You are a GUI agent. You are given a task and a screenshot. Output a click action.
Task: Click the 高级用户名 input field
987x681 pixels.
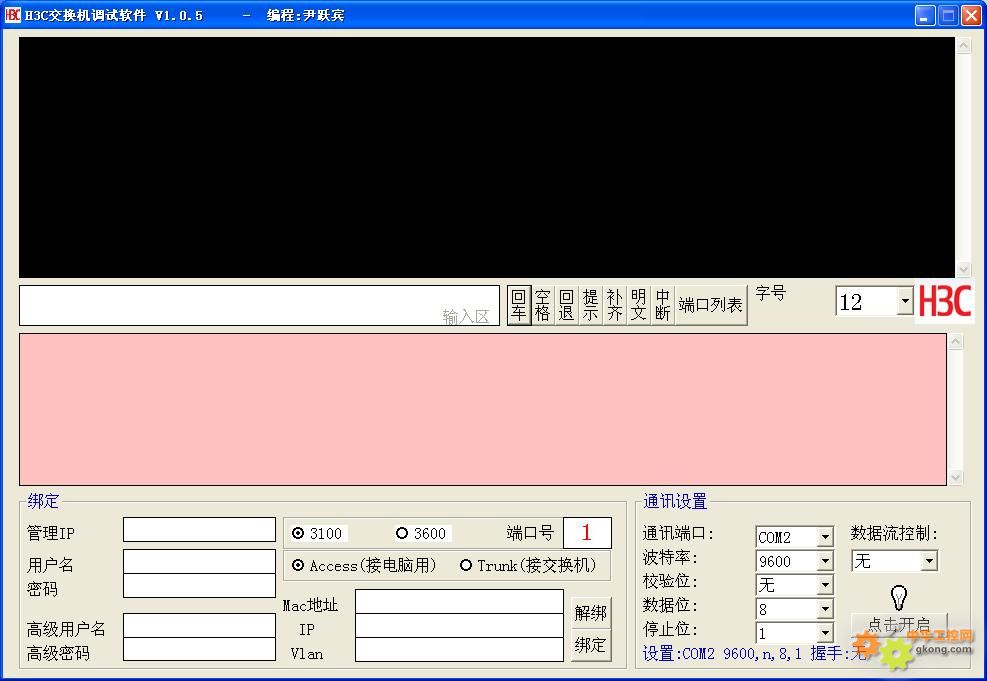point(199,626)
